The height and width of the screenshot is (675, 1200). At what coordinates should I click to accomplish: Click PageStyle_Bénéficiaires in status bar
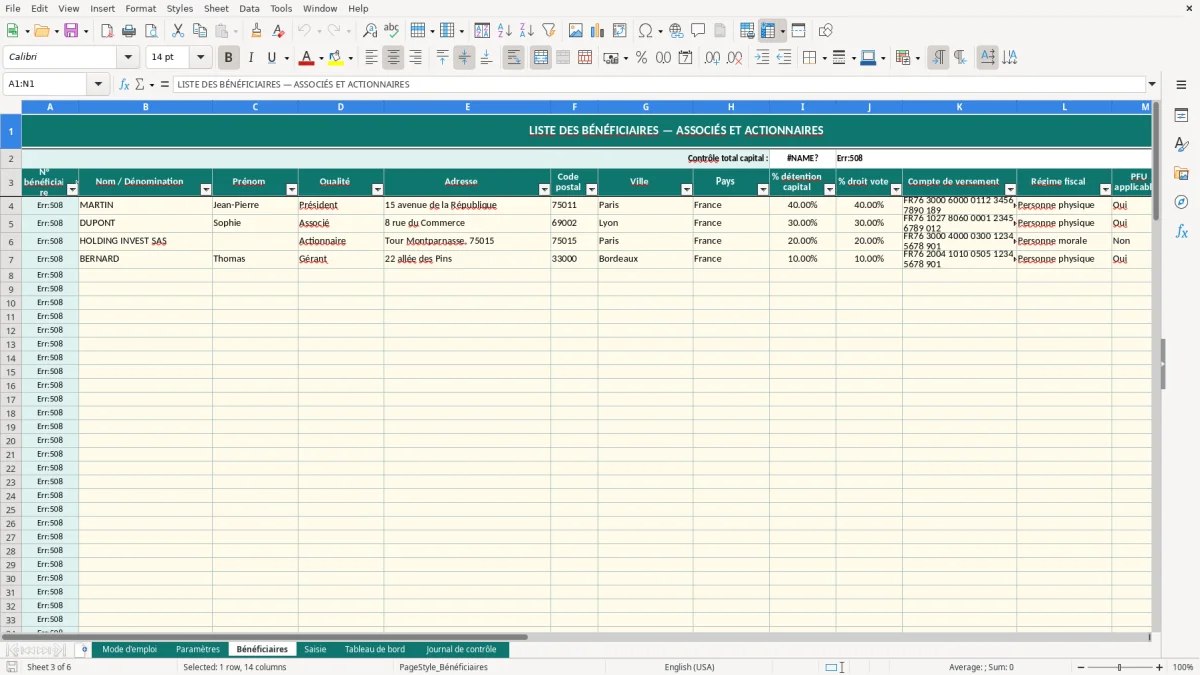[443, 667]
